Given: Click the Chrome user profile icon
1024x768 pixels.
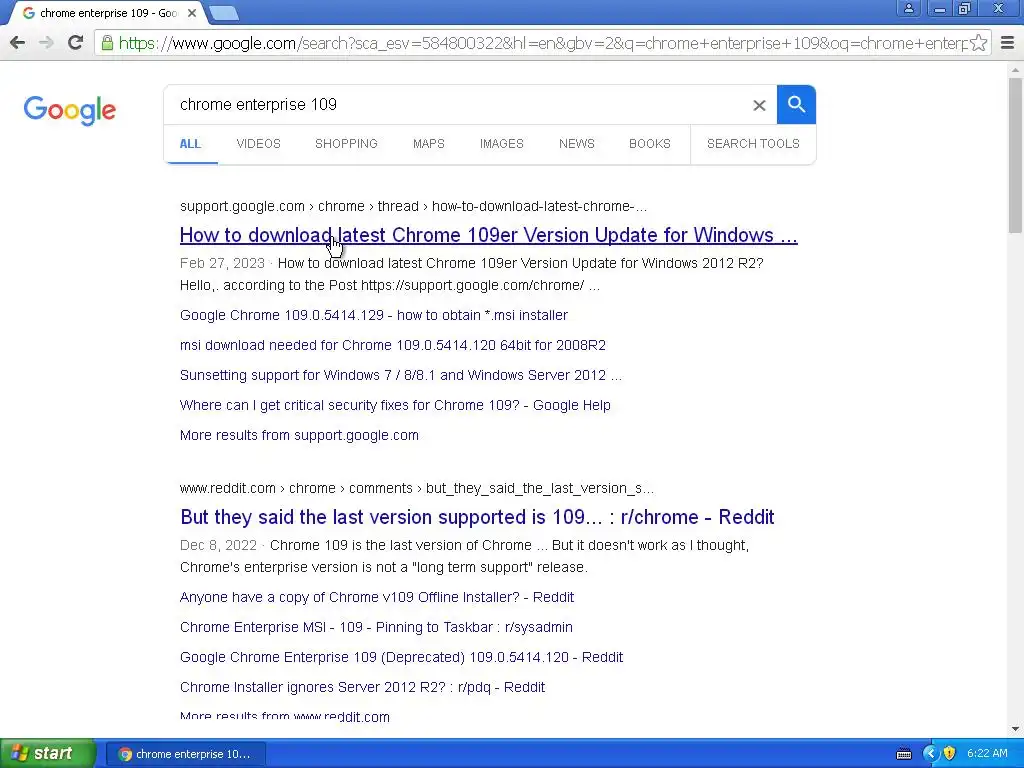Looking at the screenshot, I should (908, 8).
